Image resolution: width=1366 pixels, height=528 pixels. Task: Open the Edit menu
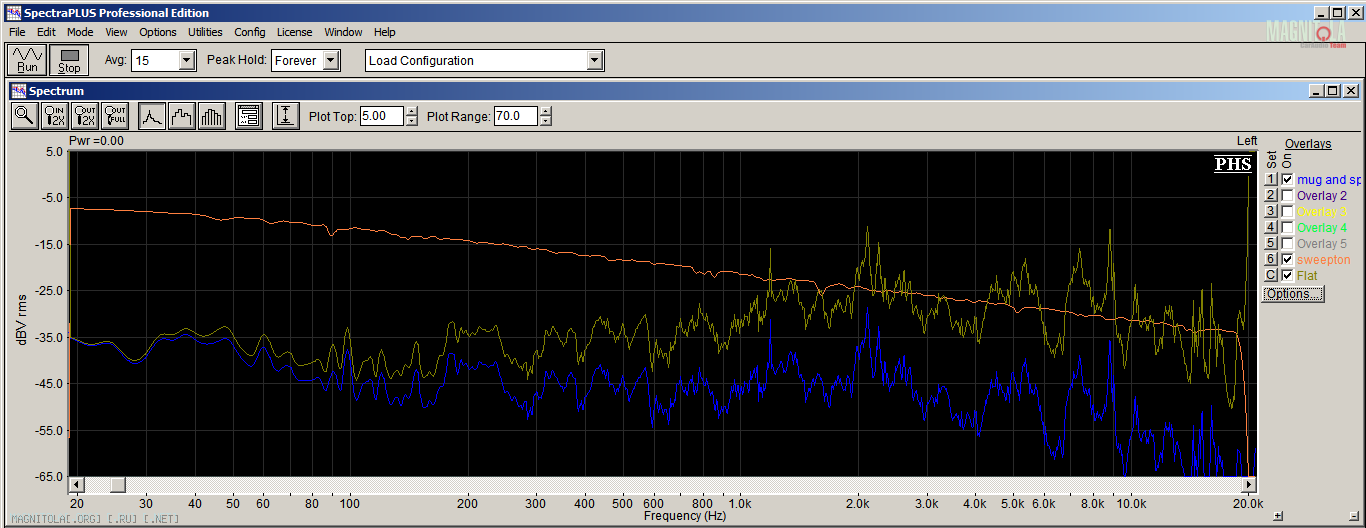46,32
